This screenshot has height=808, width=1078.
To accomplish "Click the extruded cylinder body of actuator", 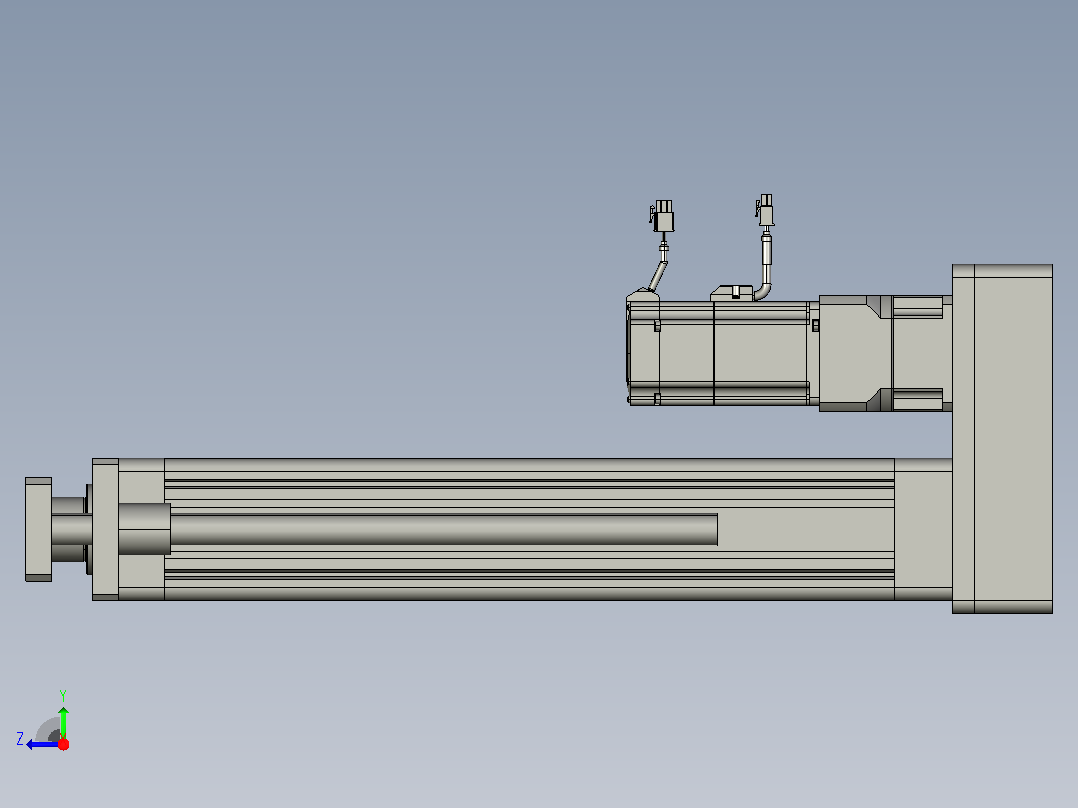I will 529,529.
